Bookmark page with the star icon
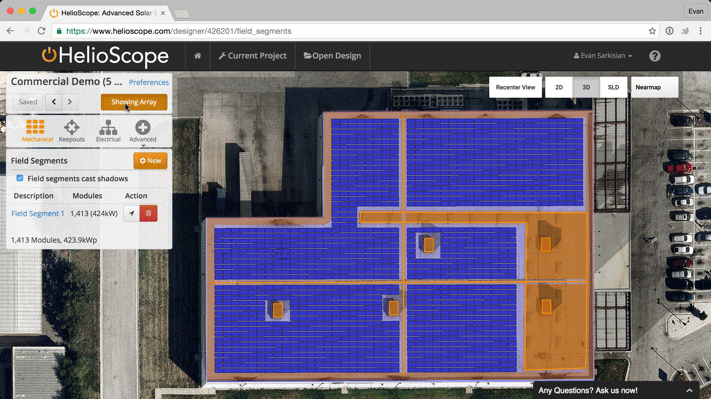711x399 pixels. coord(652,31)
